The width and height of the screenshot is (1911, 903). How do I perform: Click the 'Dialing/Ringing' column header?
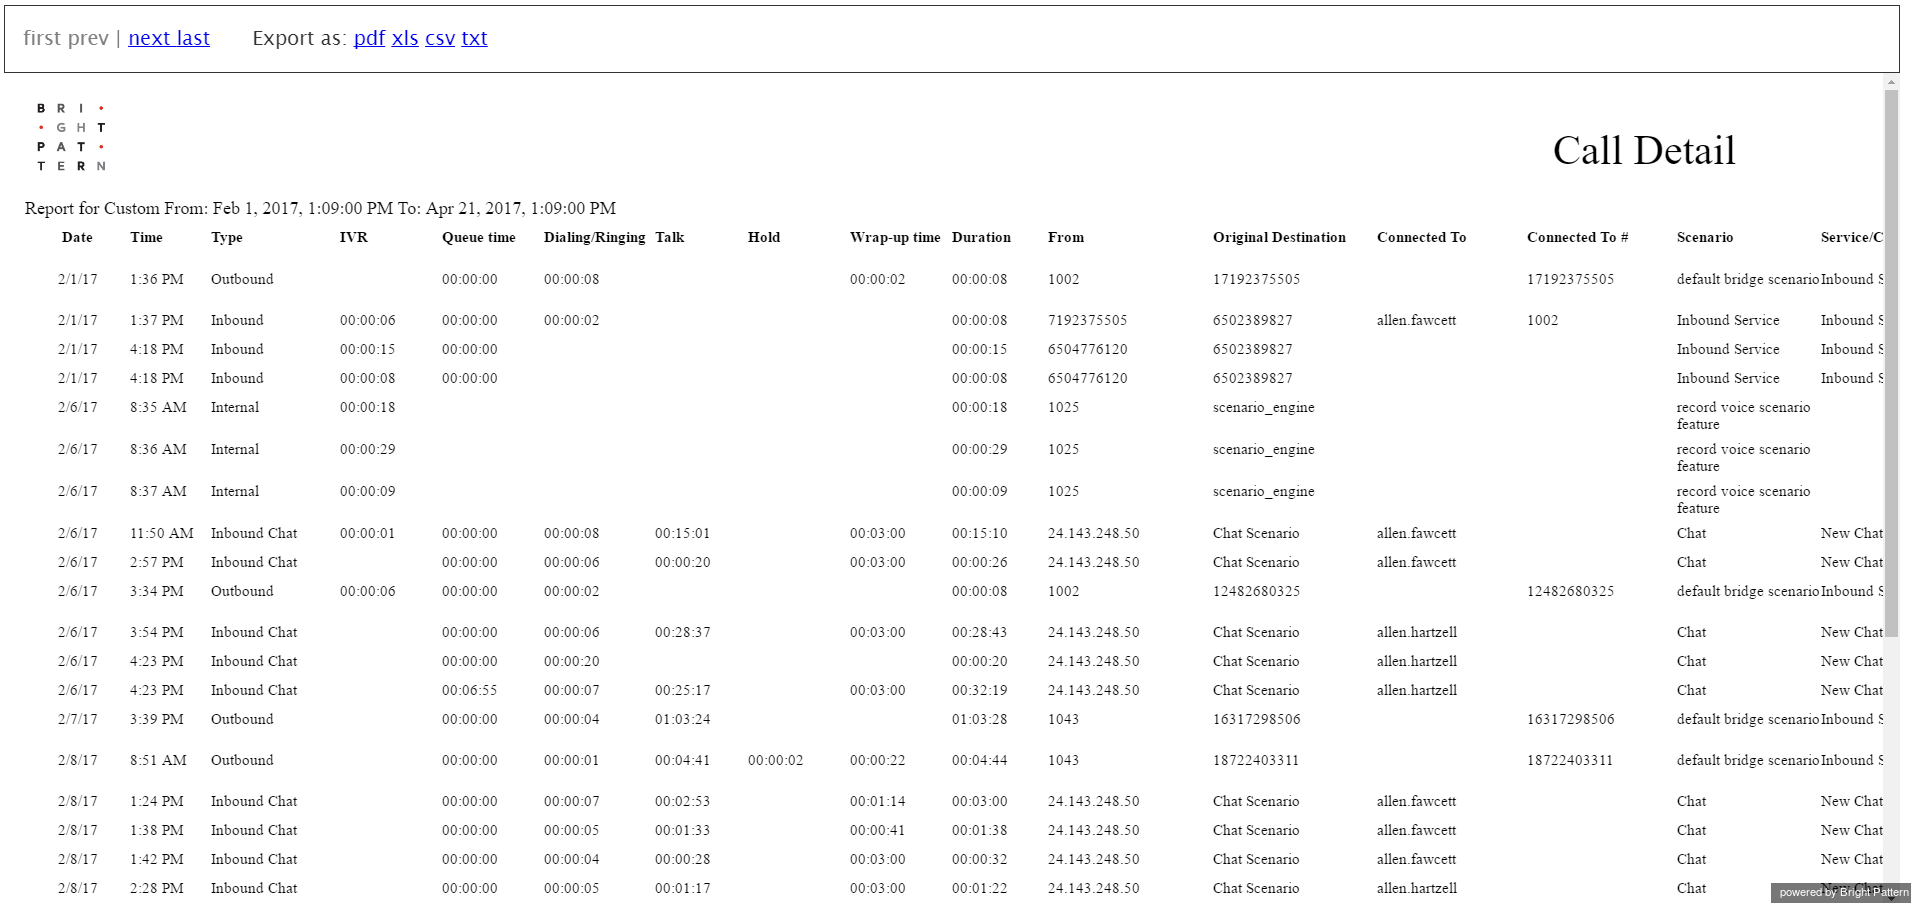click(594, 237)
